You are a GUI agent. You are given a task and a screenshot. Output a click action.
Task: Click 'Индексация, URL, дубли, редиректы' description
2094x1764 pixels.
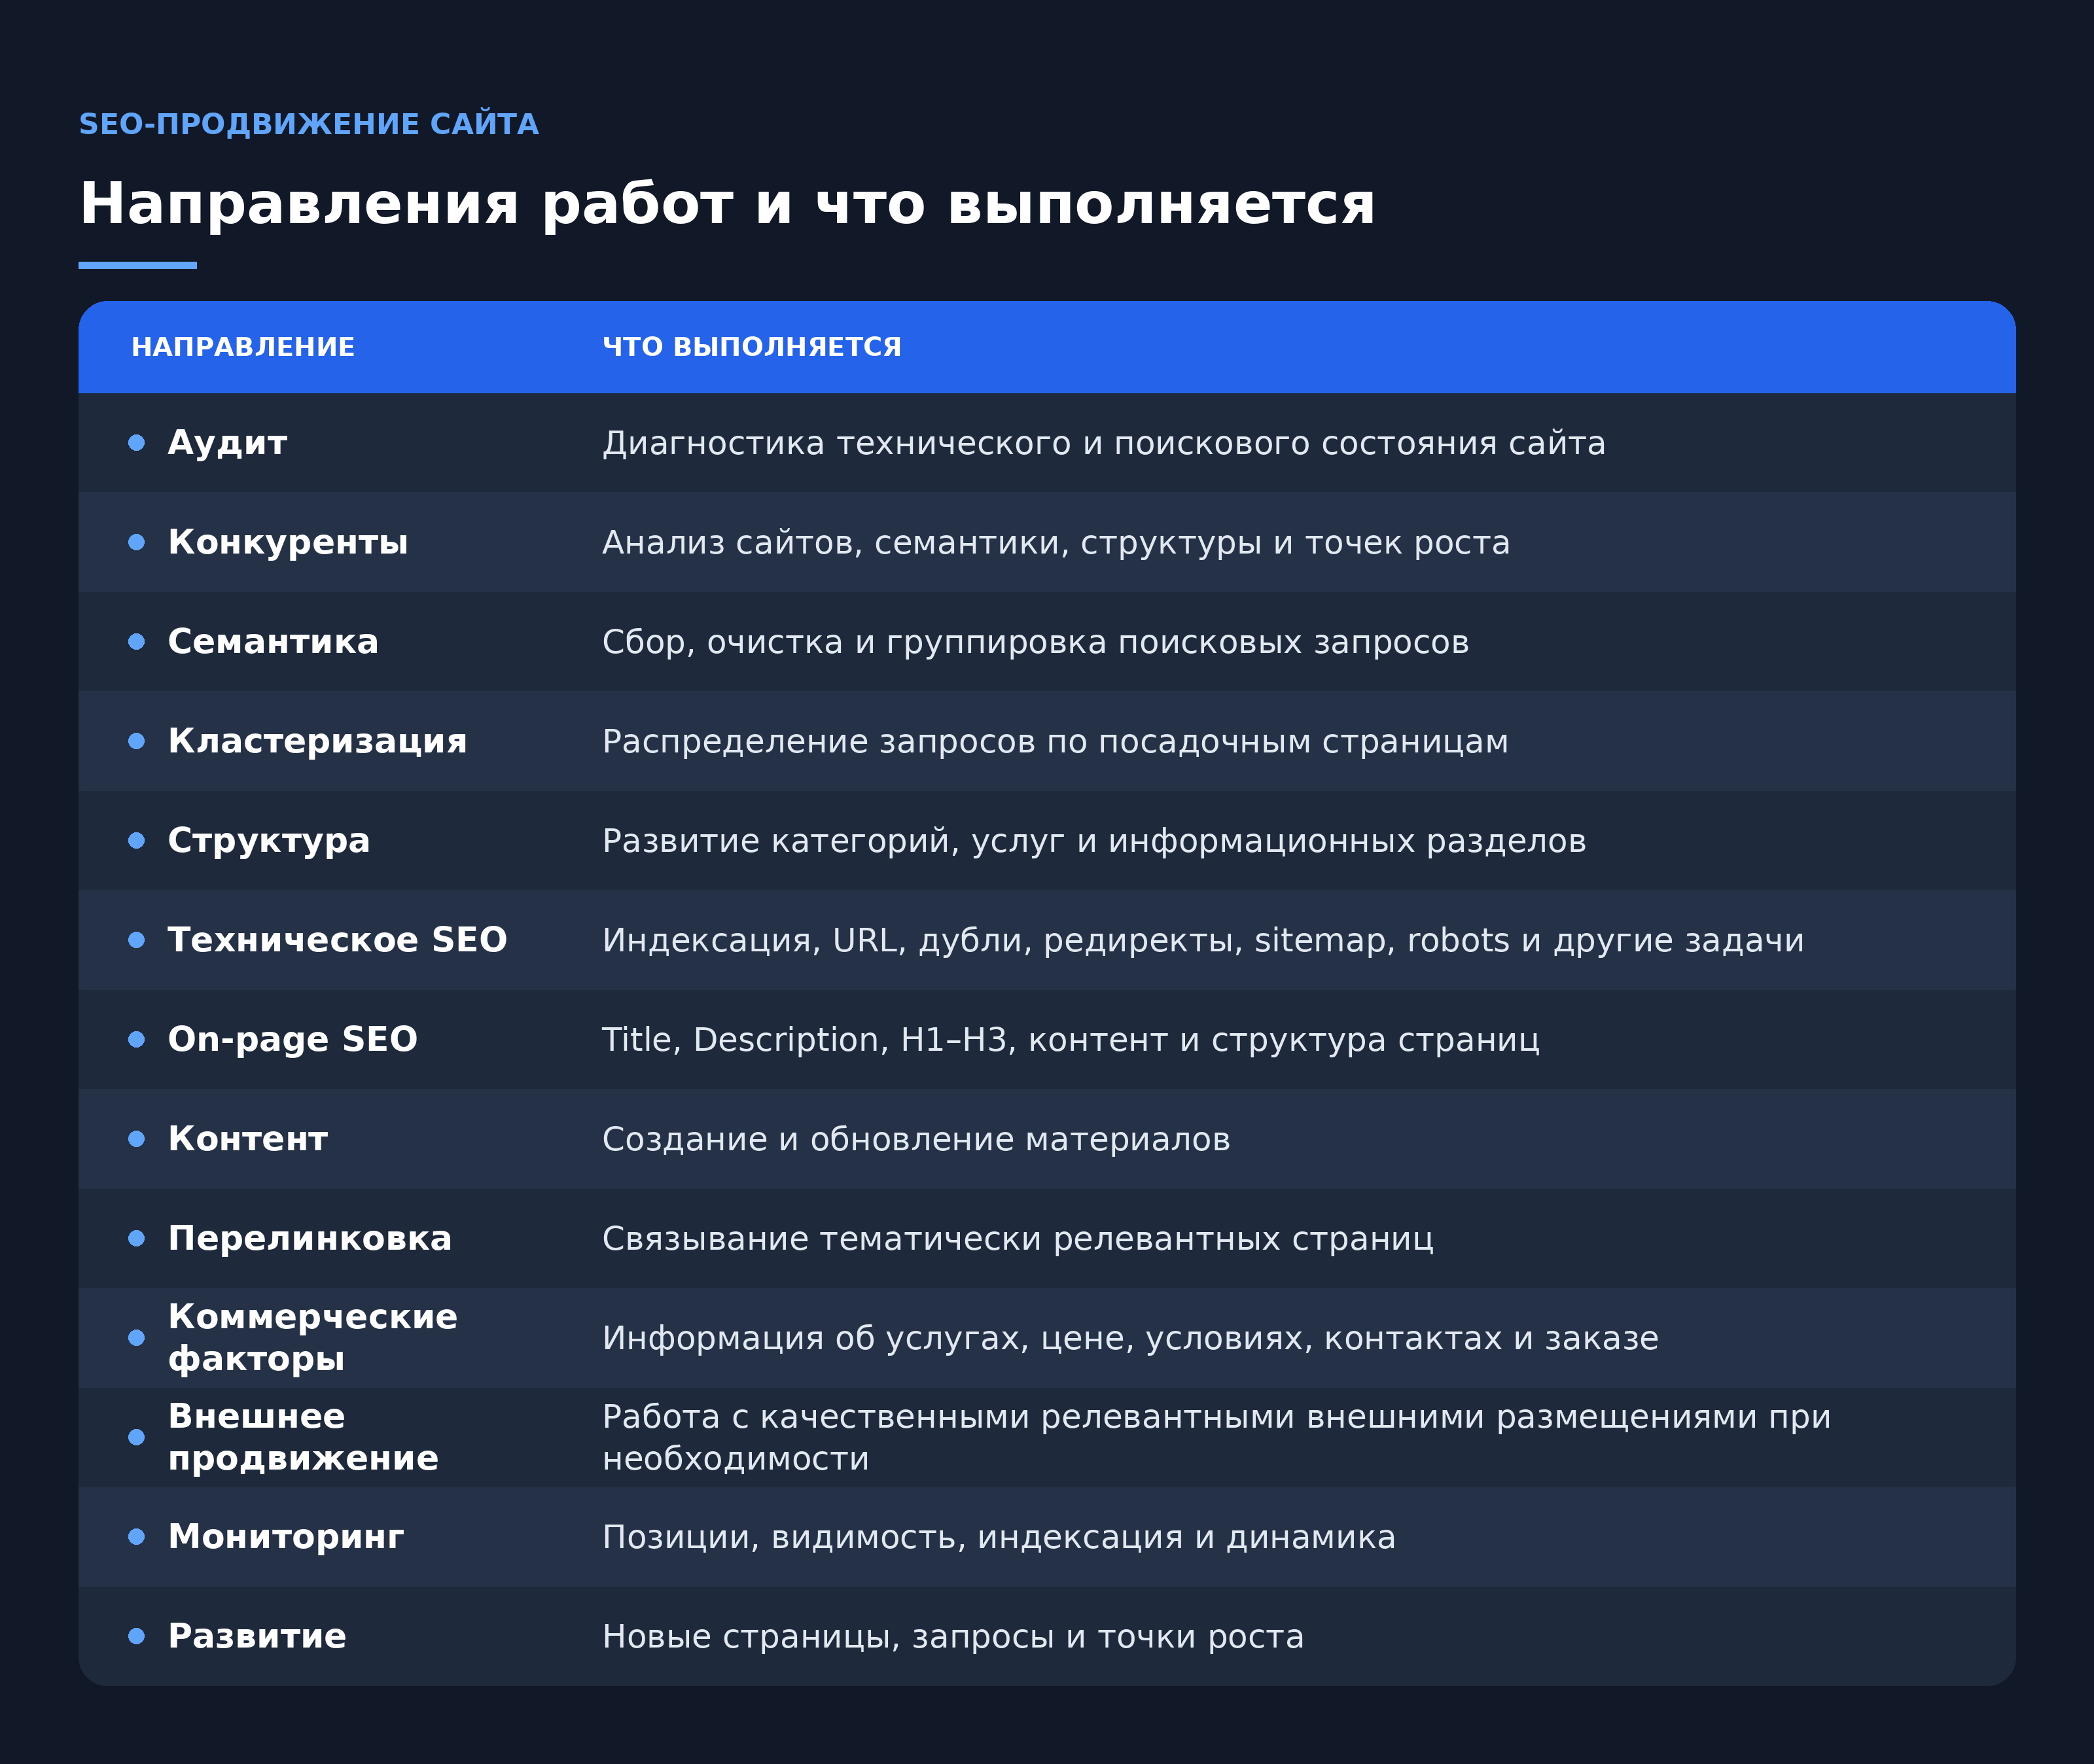pos(1203,940)
